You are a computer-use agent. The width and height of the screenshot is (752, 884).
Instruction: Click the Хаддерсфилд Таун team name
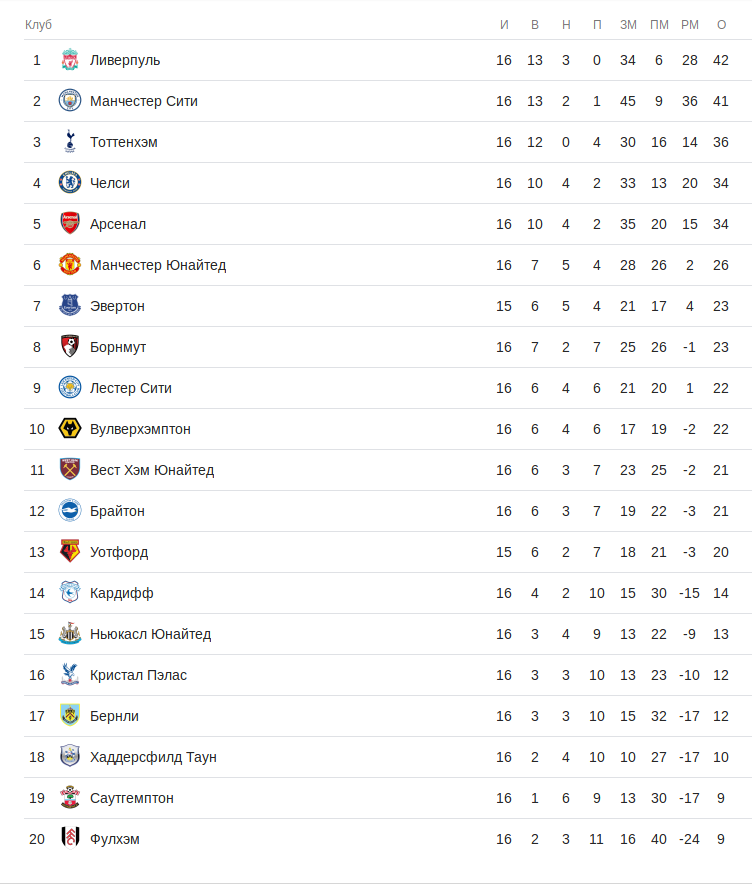[153, 757]
